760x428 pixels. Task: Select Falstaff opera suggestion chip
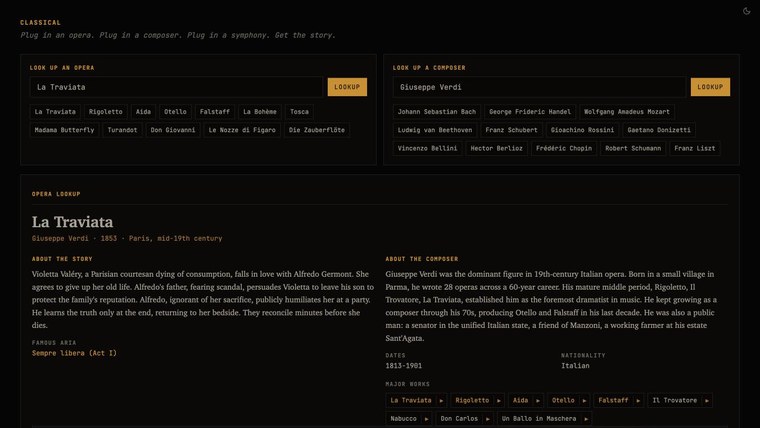pyautogui.click(x=215, y=112)
